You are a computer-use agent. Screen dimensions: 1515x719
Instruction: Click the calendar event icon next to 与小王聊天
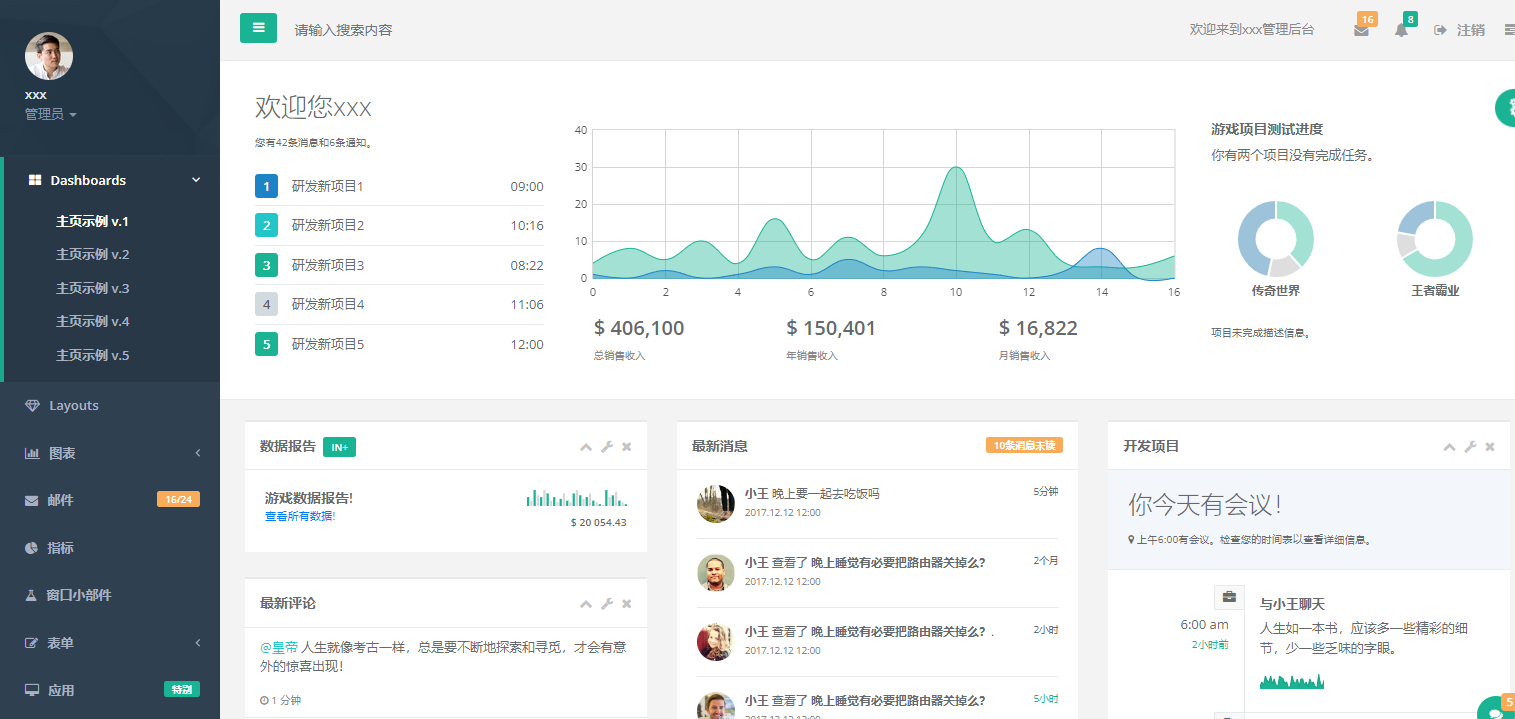1229,596
